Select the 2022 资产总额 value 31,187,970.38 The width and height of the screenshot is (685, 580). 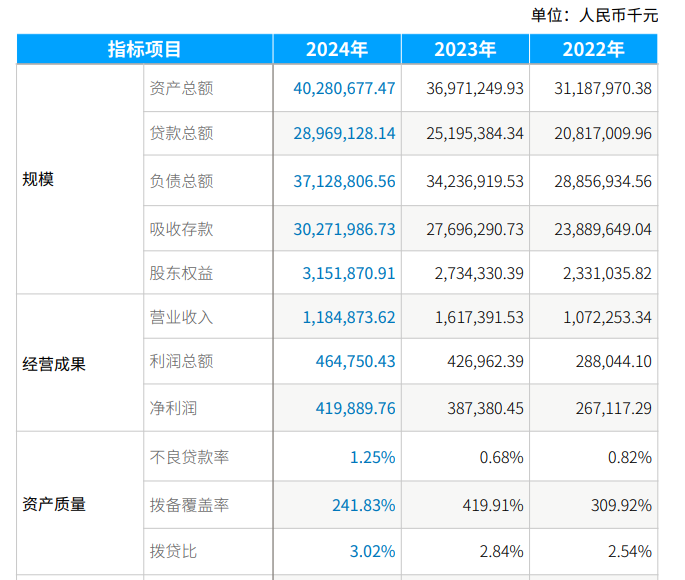click(603, 88)
